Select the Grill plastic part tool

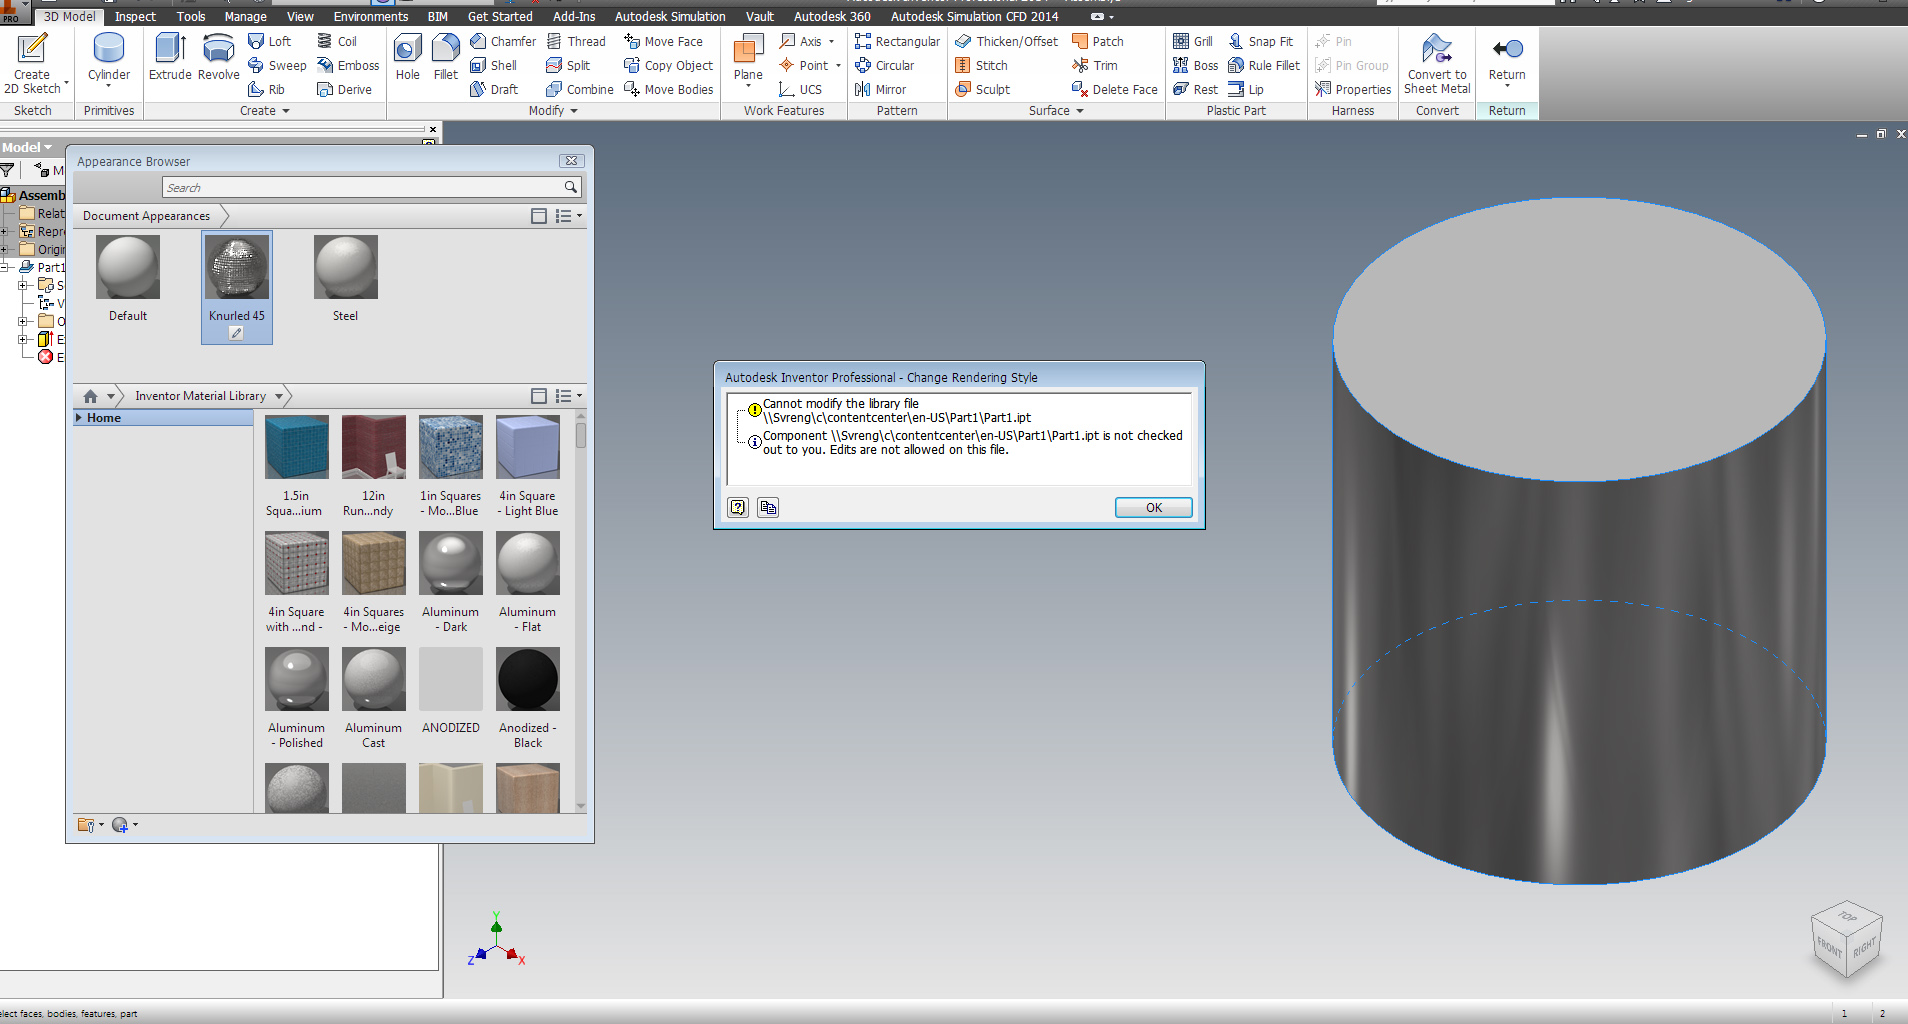[1193, 41]
